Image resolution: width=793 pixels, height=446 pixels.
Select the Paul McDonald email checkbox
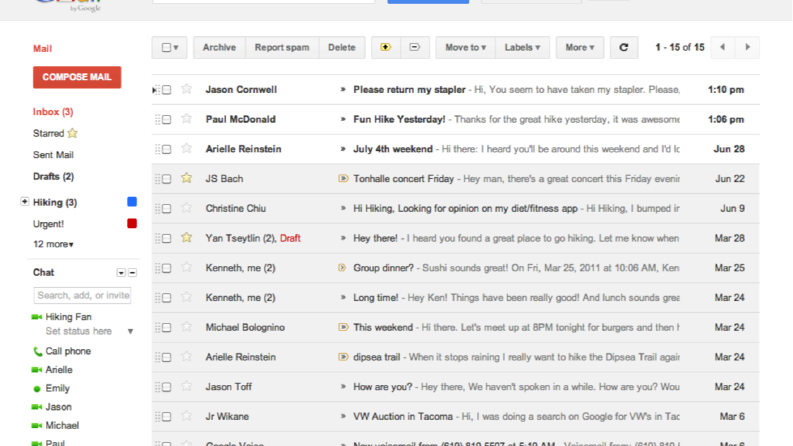coord(166,119)
